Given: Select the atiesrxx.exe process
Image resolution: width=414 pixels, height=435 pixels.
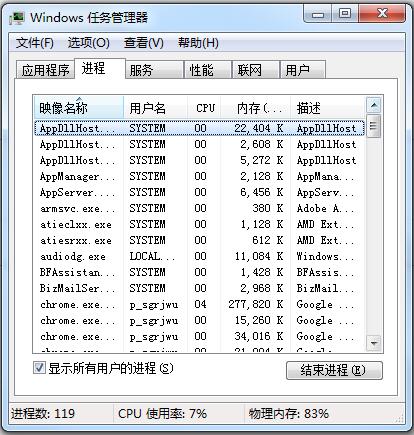Looking at the screenshot, I should [x=199, y=240].
